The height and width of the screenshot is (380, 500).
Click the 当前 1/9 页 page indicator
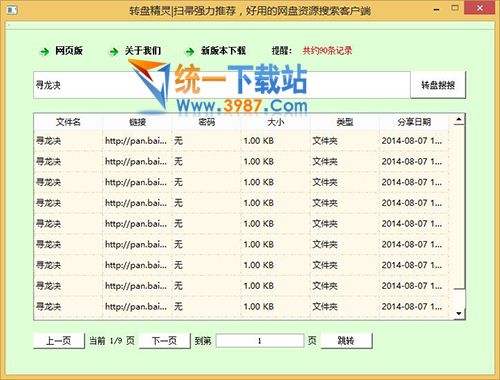pyautogui.click(x=112, y=341)
